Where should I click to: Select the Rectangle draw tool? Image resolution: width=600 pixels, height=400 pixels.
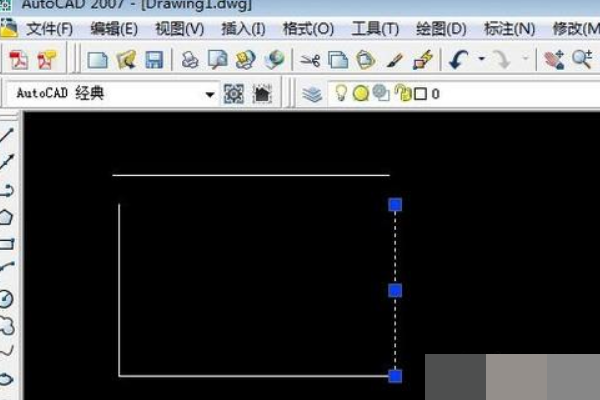pos(7,245)
